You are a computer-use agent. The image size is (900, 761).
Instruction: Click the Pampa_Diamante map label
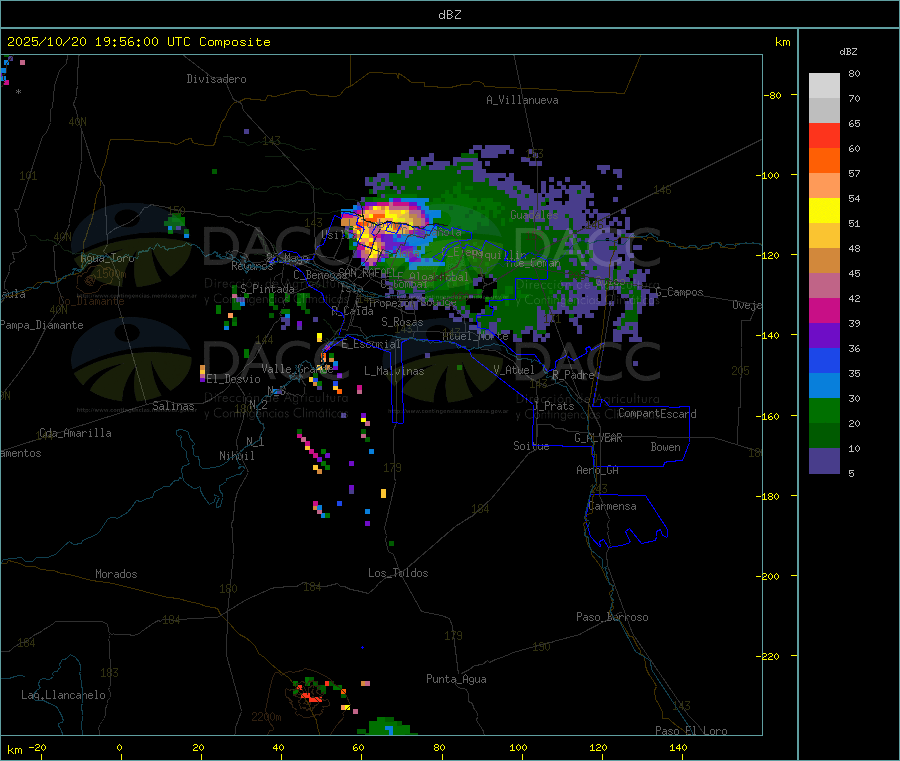(42, 325)
